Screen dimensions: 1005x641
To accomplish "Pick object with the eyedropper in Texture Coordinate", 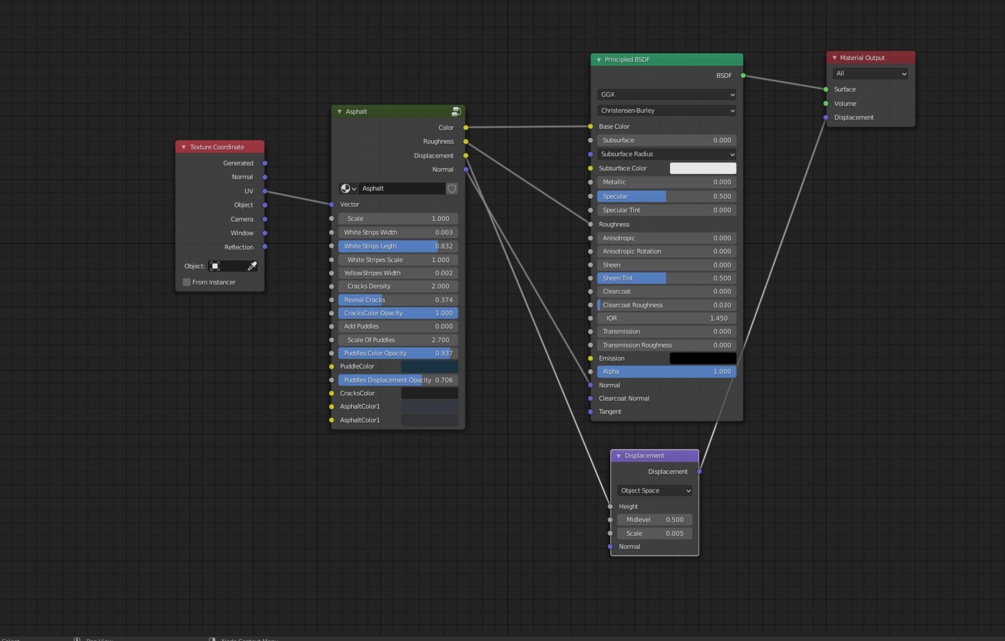I will pos(252,266).
